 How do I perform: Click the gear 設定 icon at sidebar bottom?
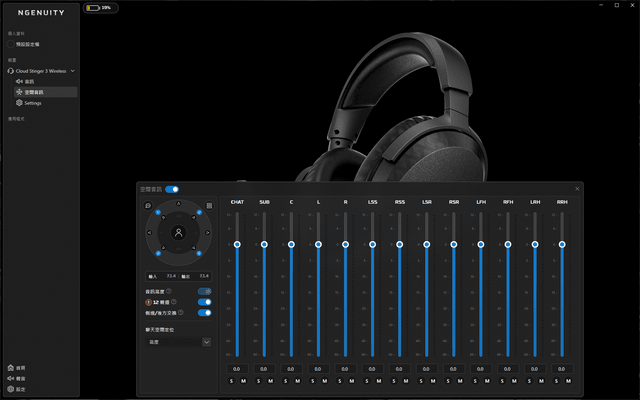(x=11, y=389)
